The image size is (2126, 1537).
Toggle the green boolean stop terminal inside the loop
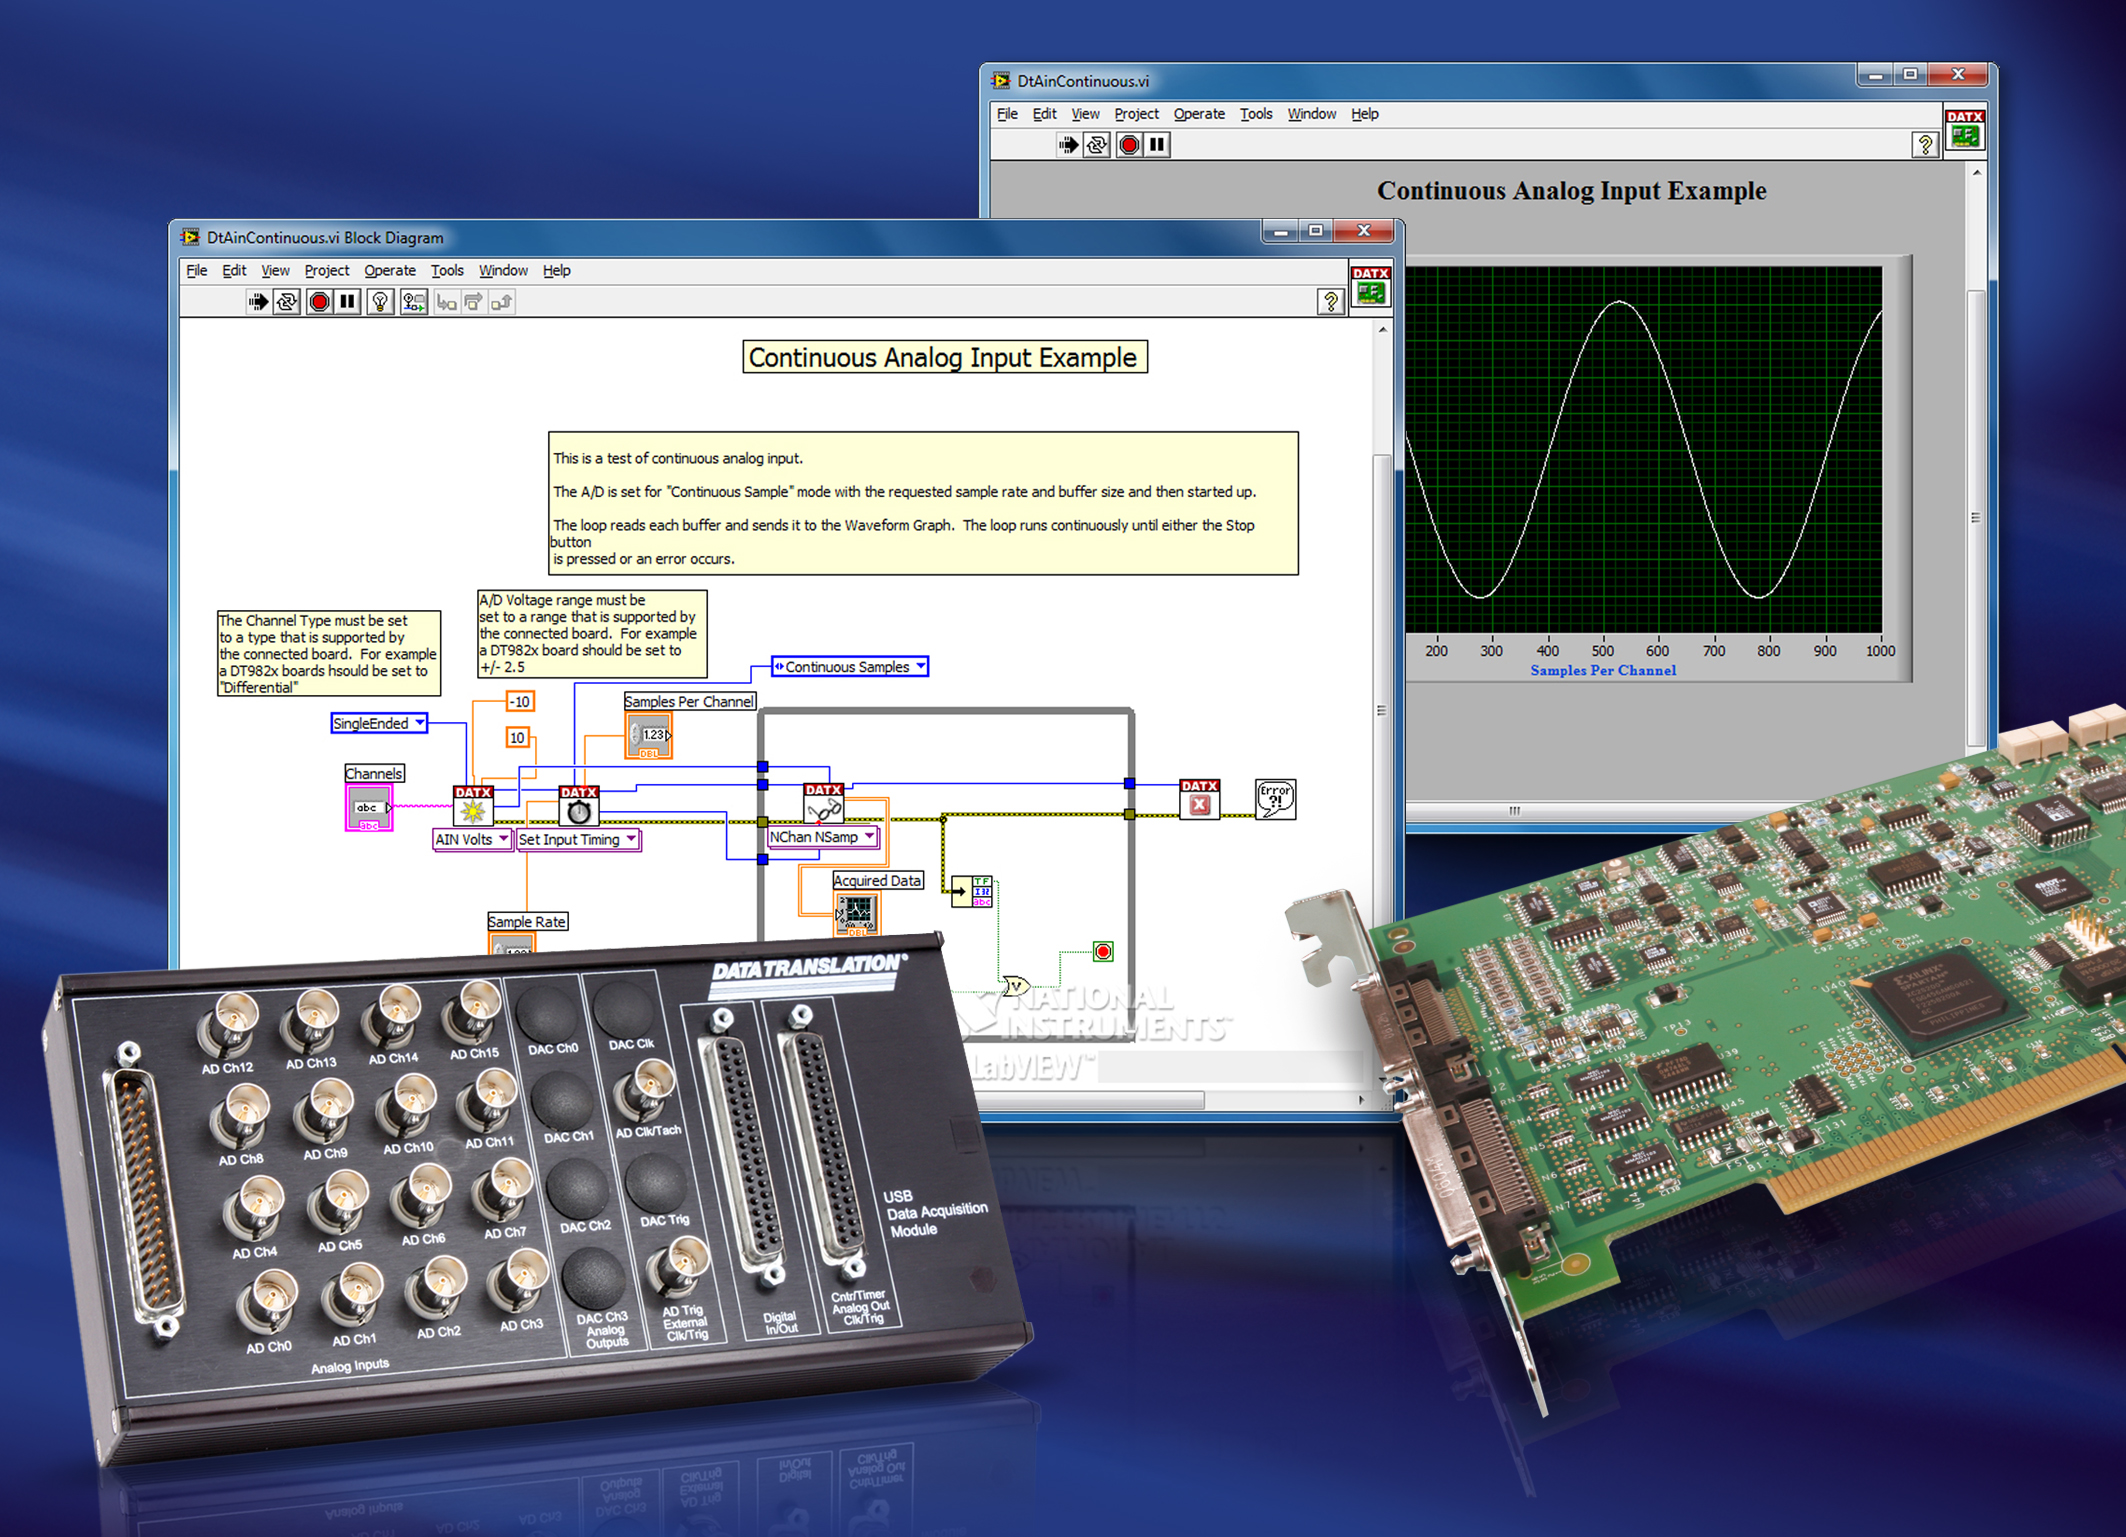click(x=1103, y=951)
